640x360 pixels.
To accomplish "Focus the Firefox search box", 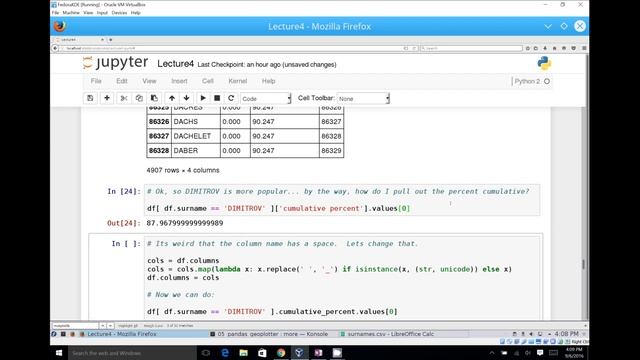I will point(471,48).
